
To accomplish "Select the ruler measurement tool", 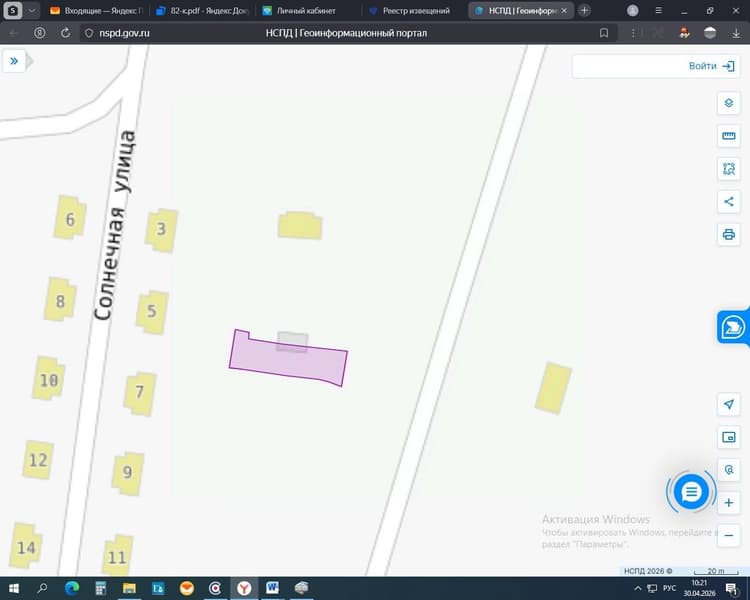I will pos(728,136).
